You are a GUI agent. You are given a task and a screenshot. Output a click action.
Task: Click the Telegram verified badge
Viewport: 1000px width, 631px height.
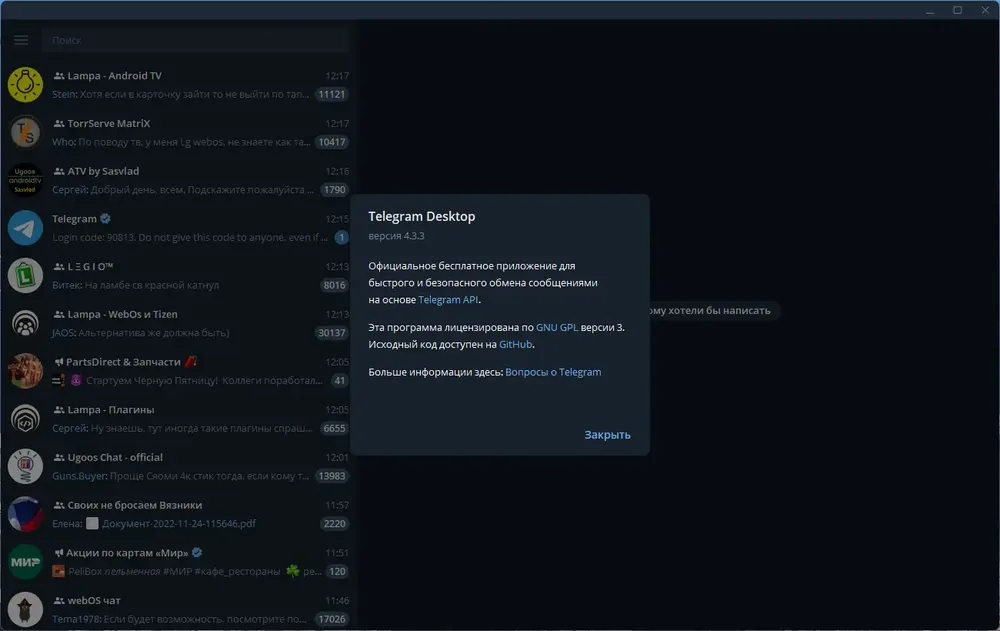105,218
